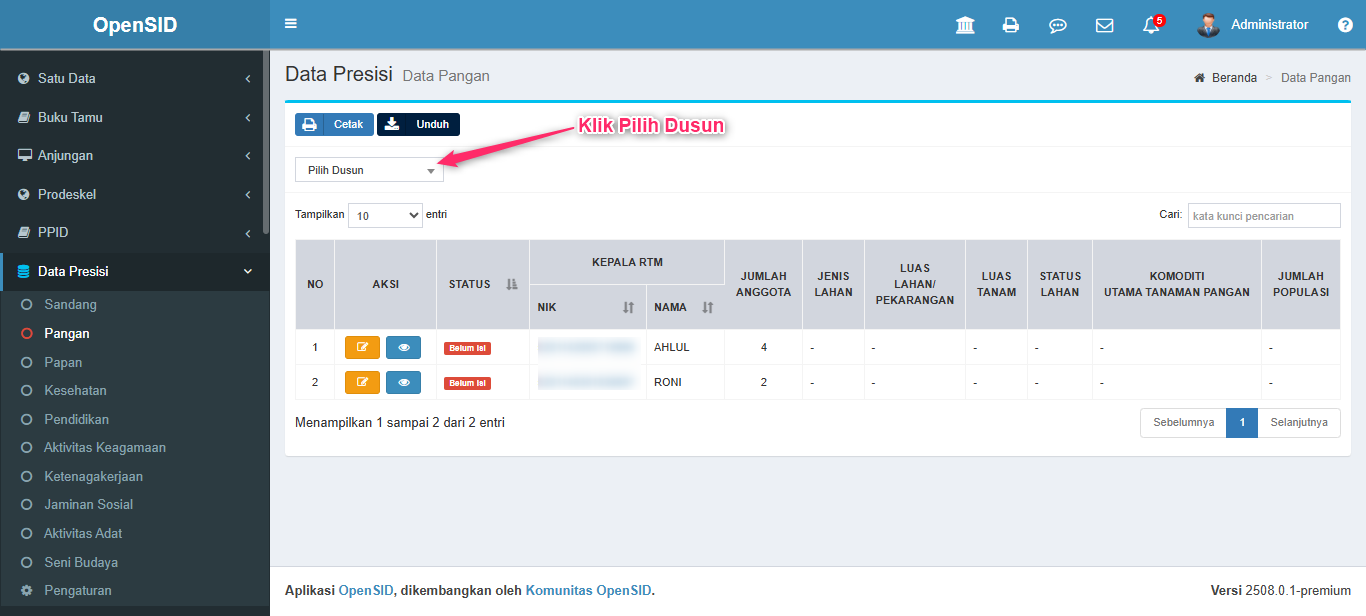
Task: Click the globe icon beside Prodeskel
Action: (24, 194)
